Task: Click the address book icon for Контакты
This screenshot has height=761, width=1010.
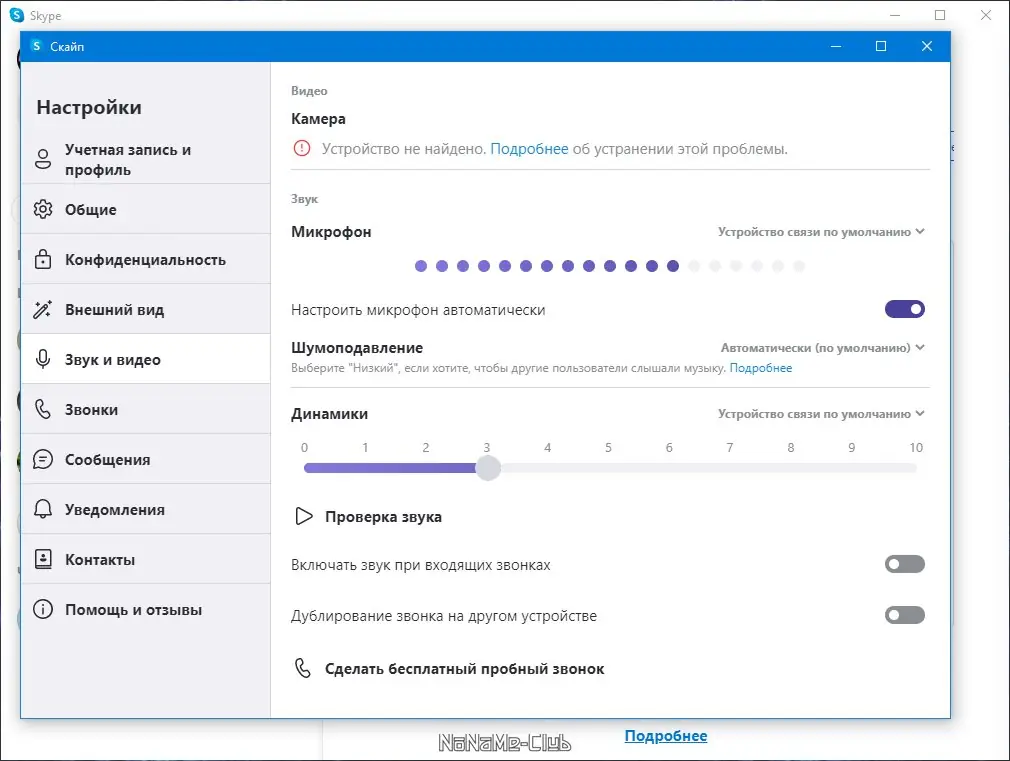Action: (x=43, y=559)
